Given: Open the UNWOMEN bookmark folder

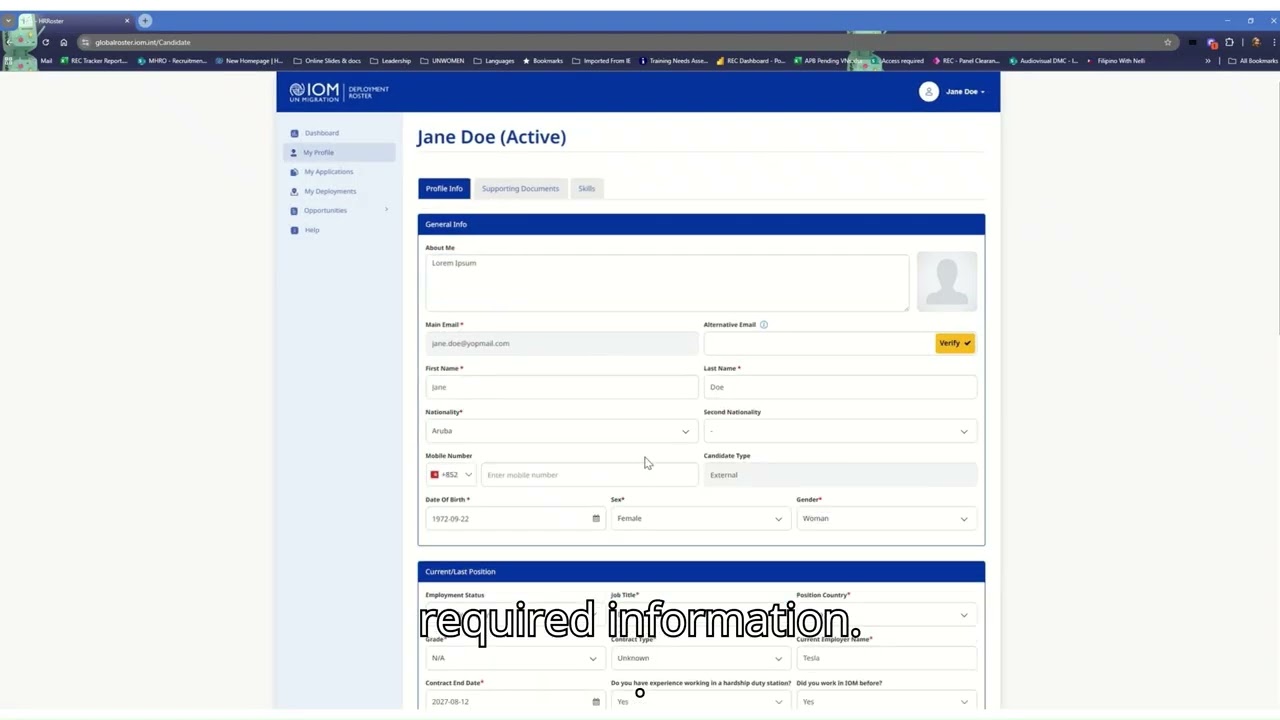Looking at the screenshot, I should coord(442,61).
